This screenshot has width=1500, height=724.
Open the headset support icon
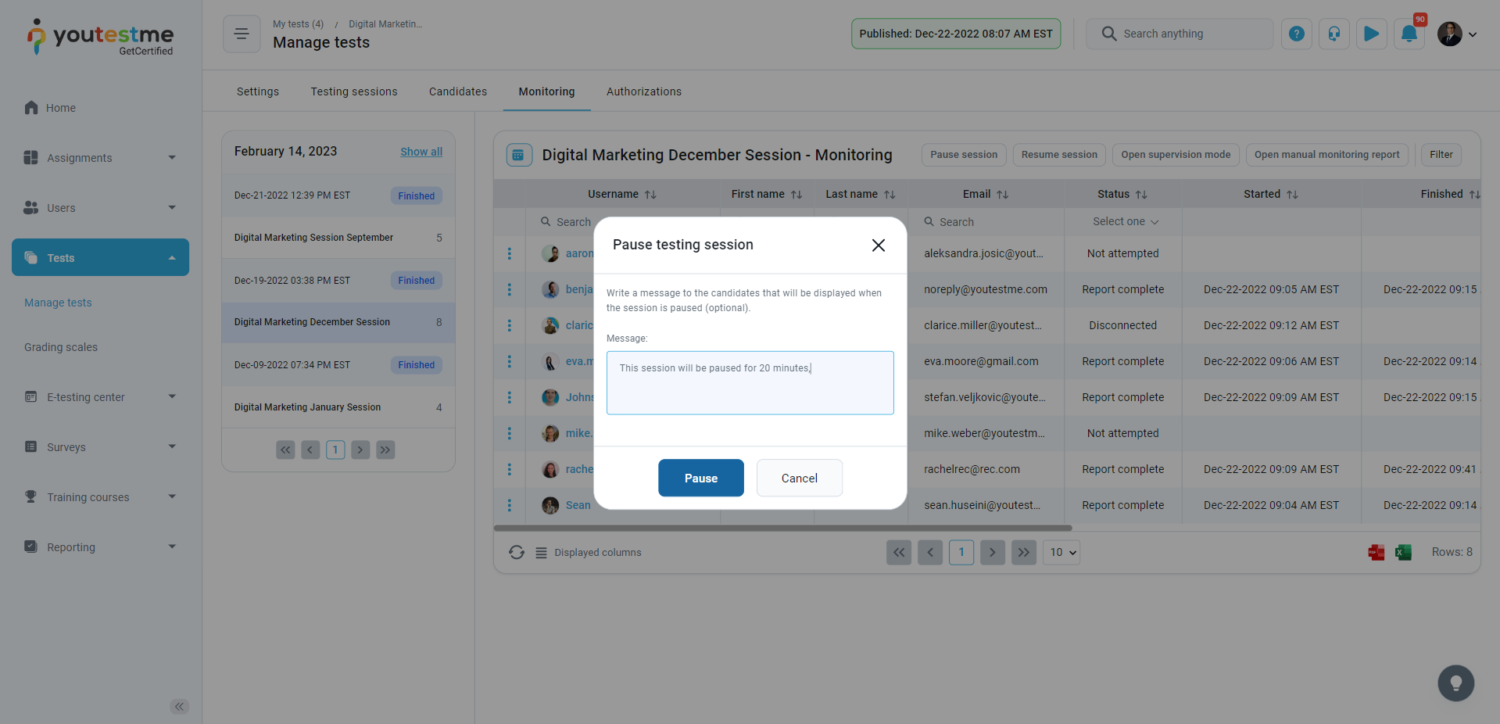(x=1334, y=34)
